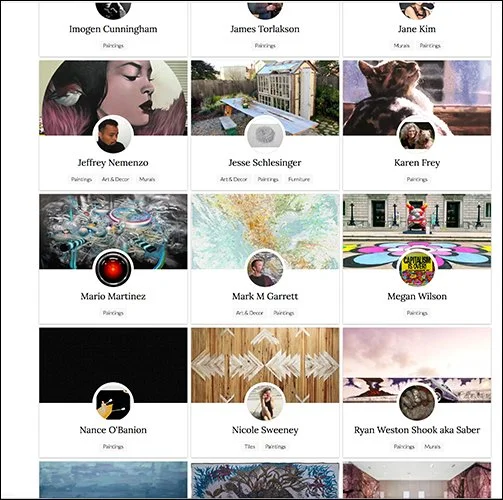Viewport: 503px width, 500px height.
Task: Open Mario Martinez's red eye avatar
Action: tap(113, 269)
